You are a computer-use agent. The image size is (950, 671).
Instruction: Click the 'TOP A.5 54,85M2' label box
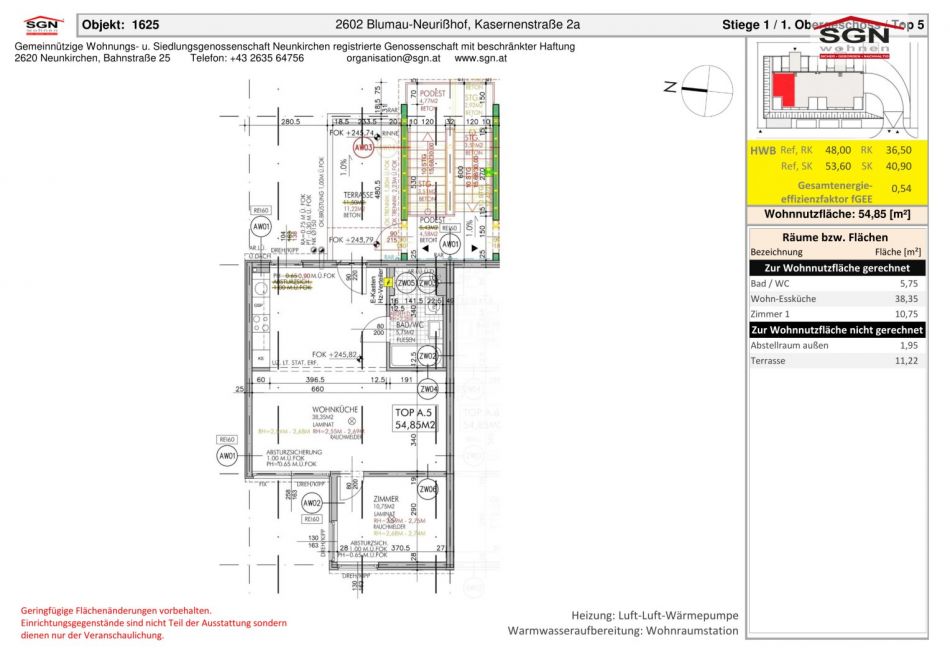click(417, 418)
